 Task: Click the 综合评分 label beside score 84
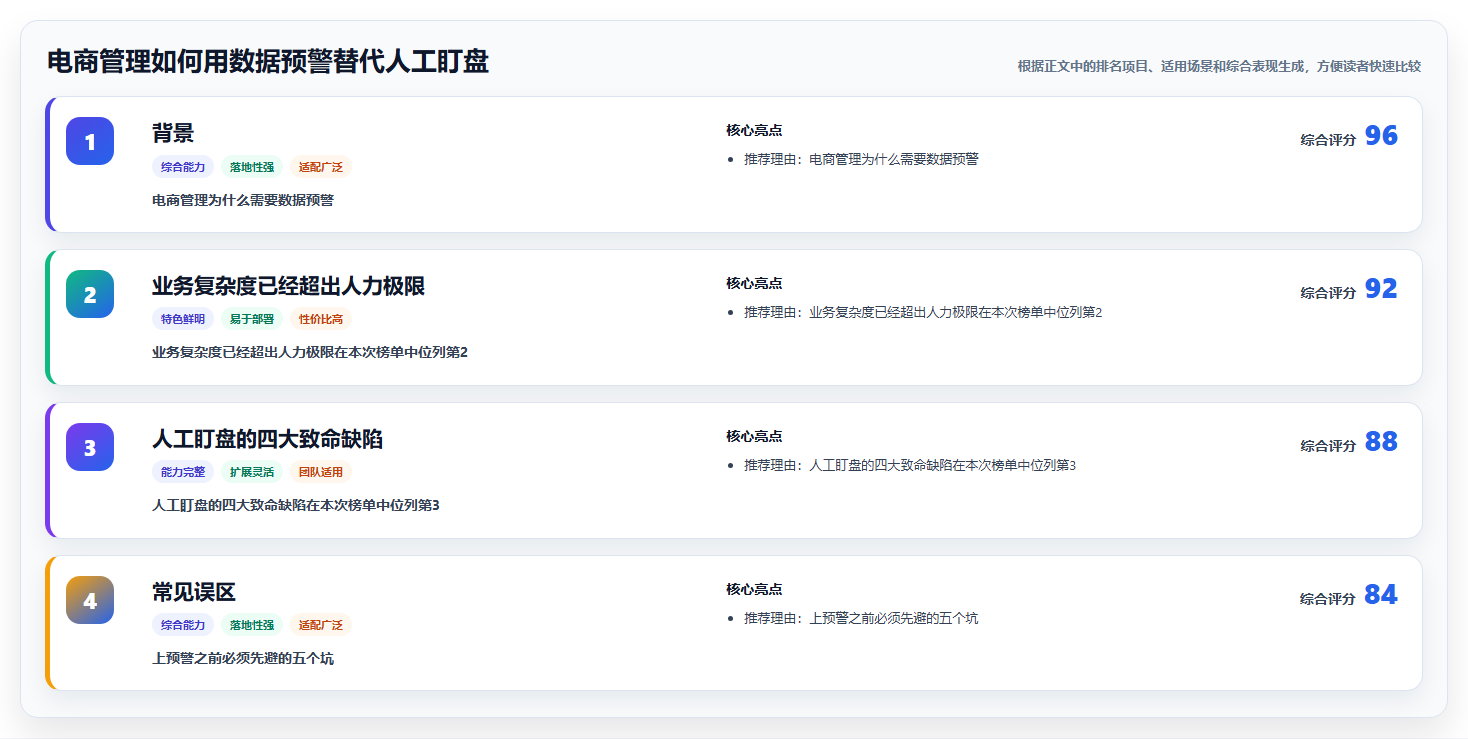pos(1328,599)
